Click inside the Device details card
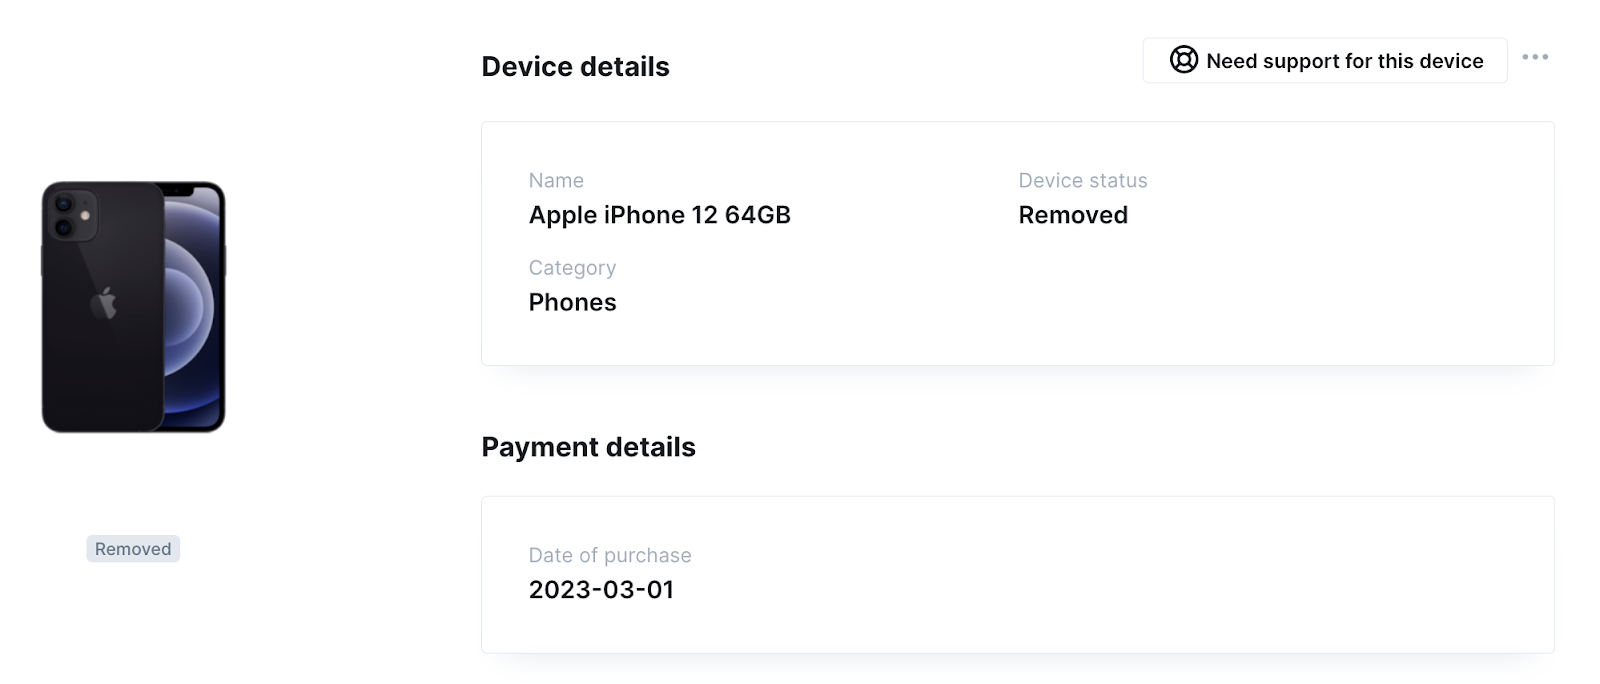Image resolution: width=1600 pixels, height=684 pixels. click(x=1018, y=243)
